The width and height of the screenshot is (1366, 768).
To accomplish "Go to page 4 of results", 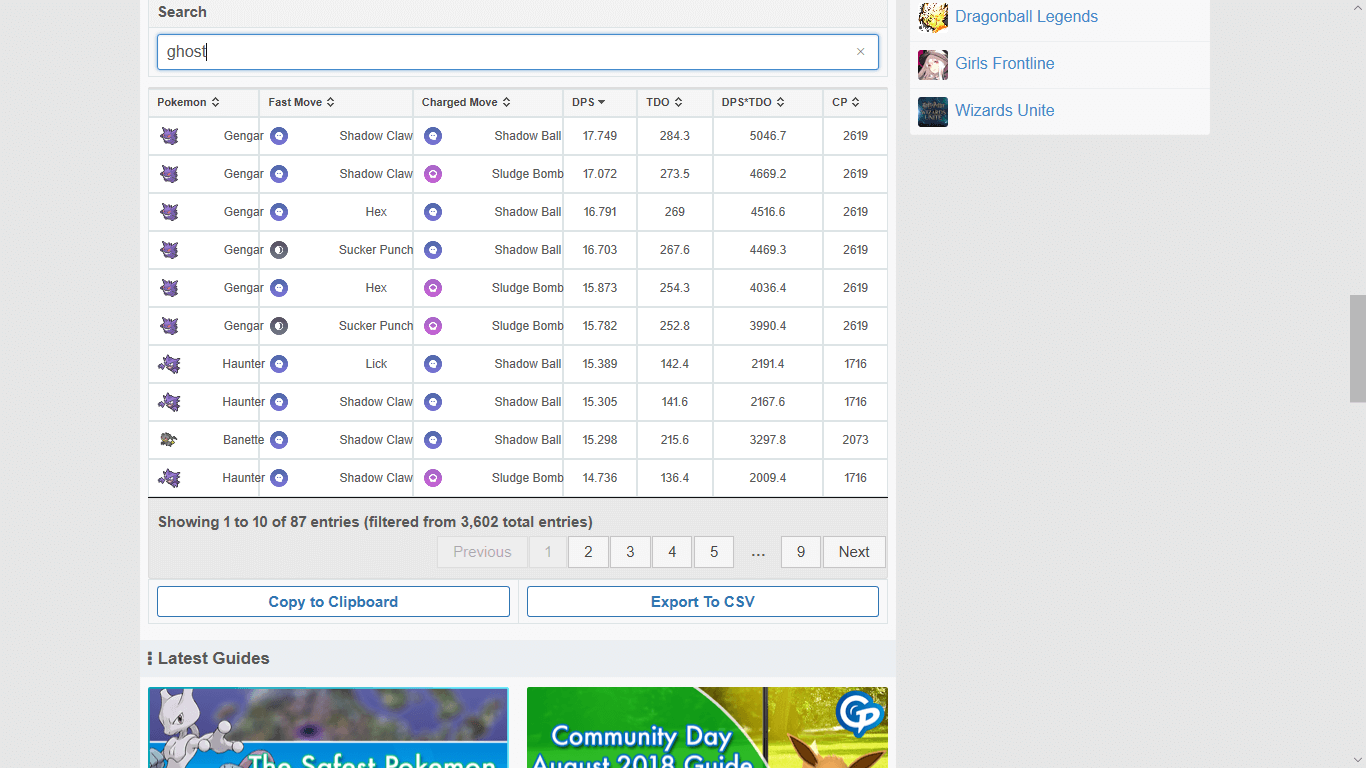I will click(672, 552).
